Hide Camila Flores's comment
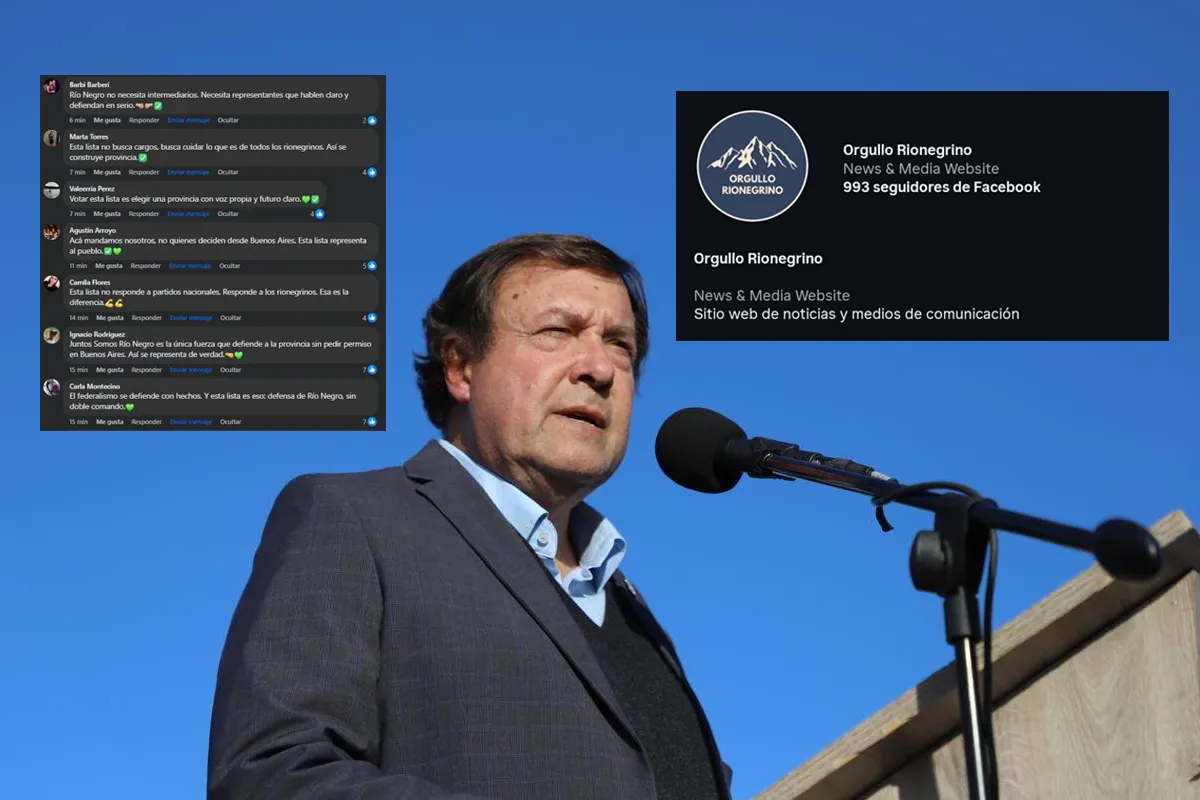 click(x=230, y=318)
